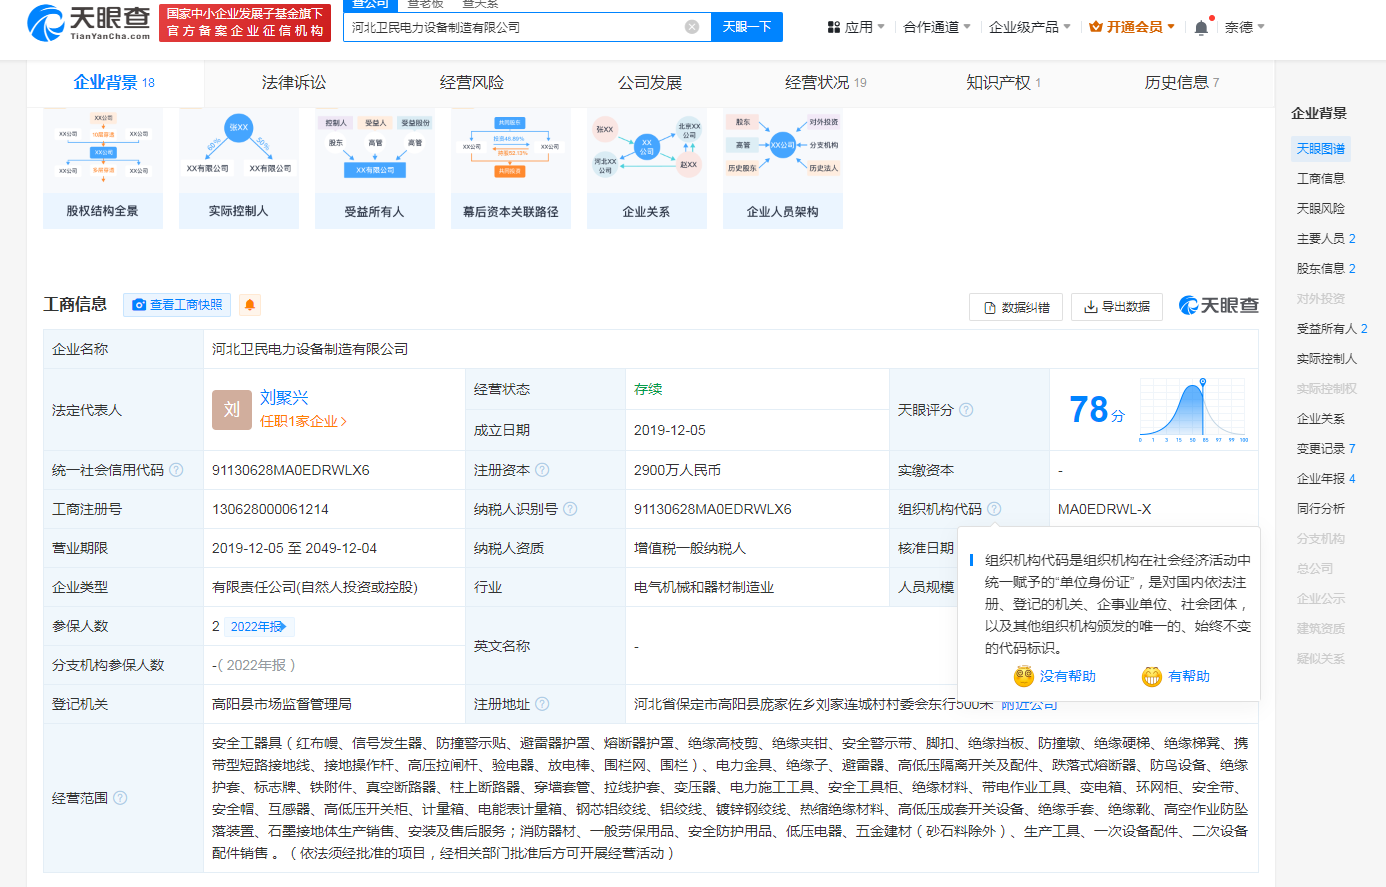Jump to 实际控制人 in the sidebar
1386x887 pixels.
tap(1327, 359)
